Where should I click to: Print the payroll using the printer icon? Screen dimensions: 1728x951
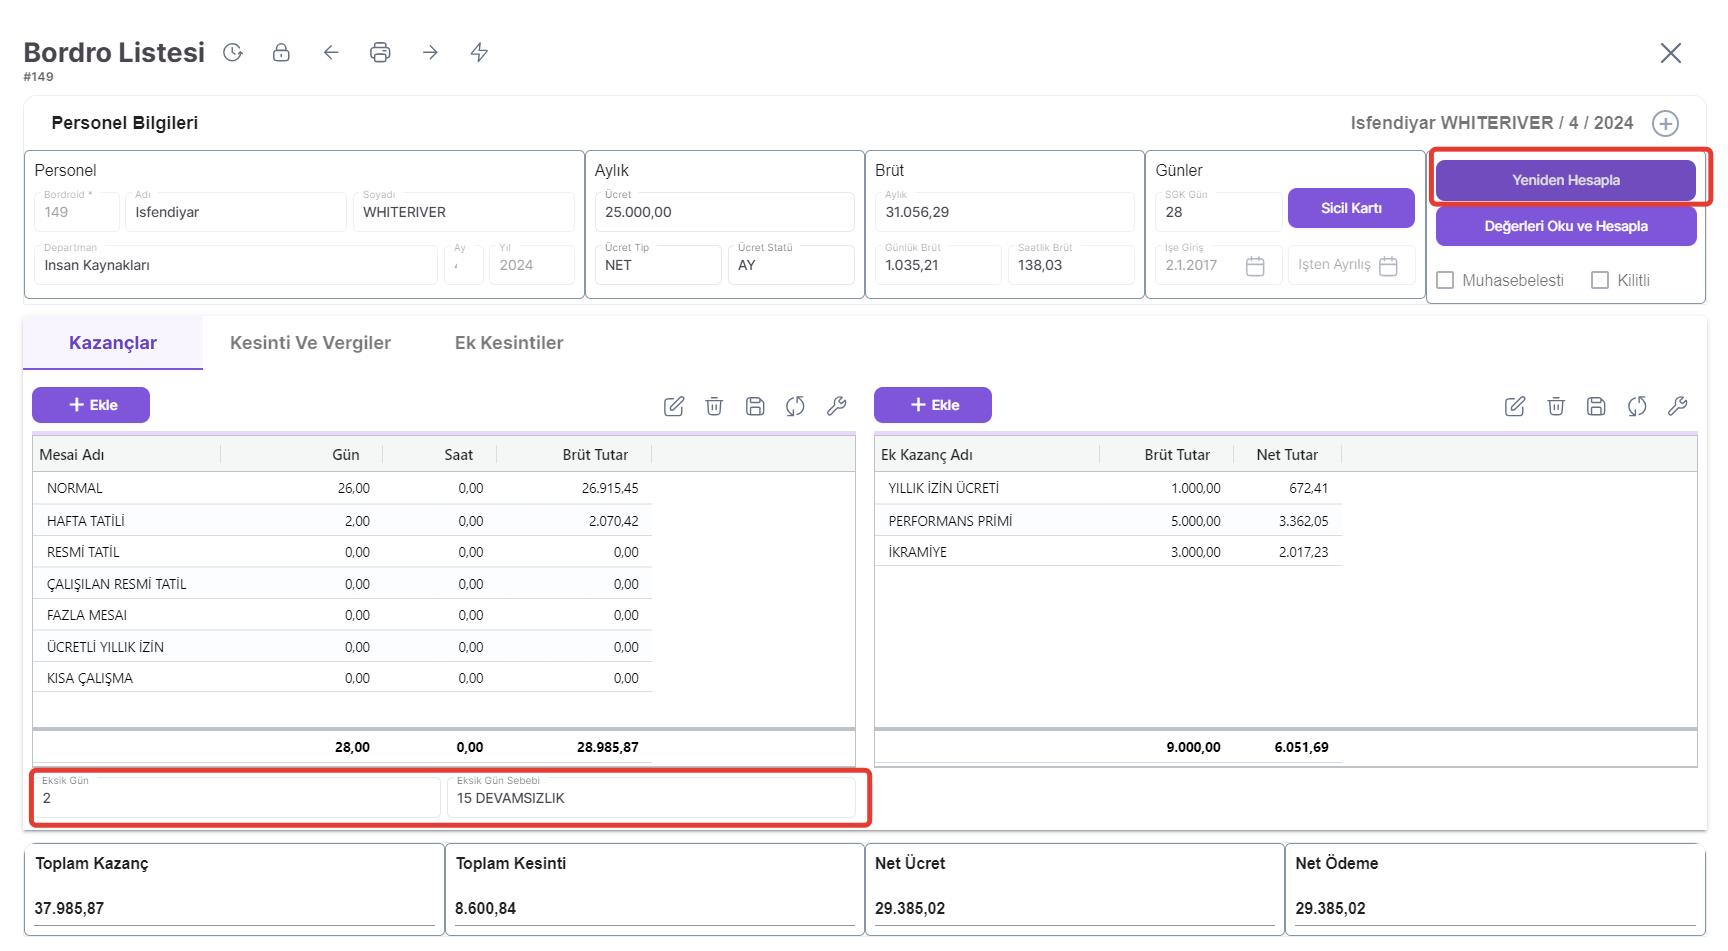380,53
